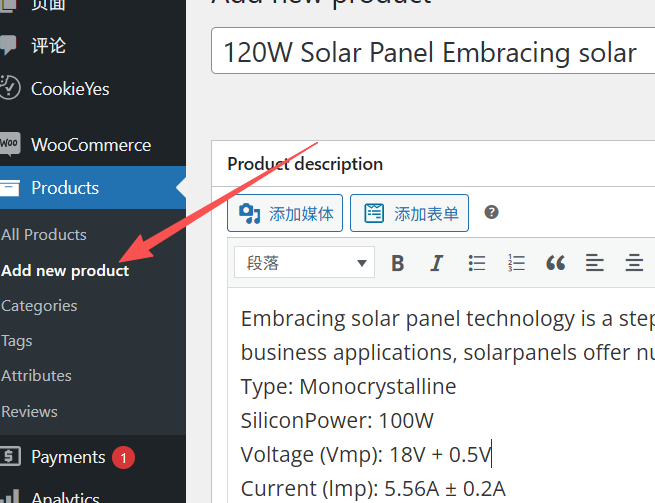Open product Categories page
Screen dimensions: 655x503
coord(39,305)
